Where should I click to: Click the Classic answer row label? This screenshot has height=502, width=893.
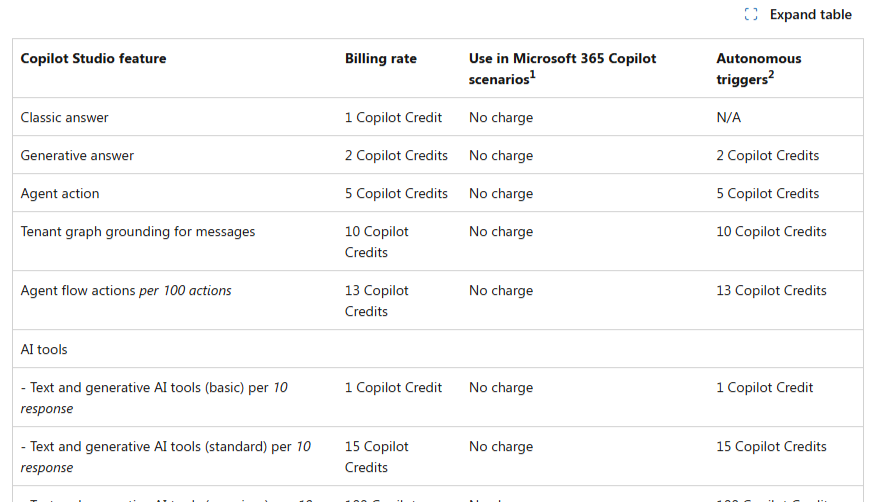65,118
